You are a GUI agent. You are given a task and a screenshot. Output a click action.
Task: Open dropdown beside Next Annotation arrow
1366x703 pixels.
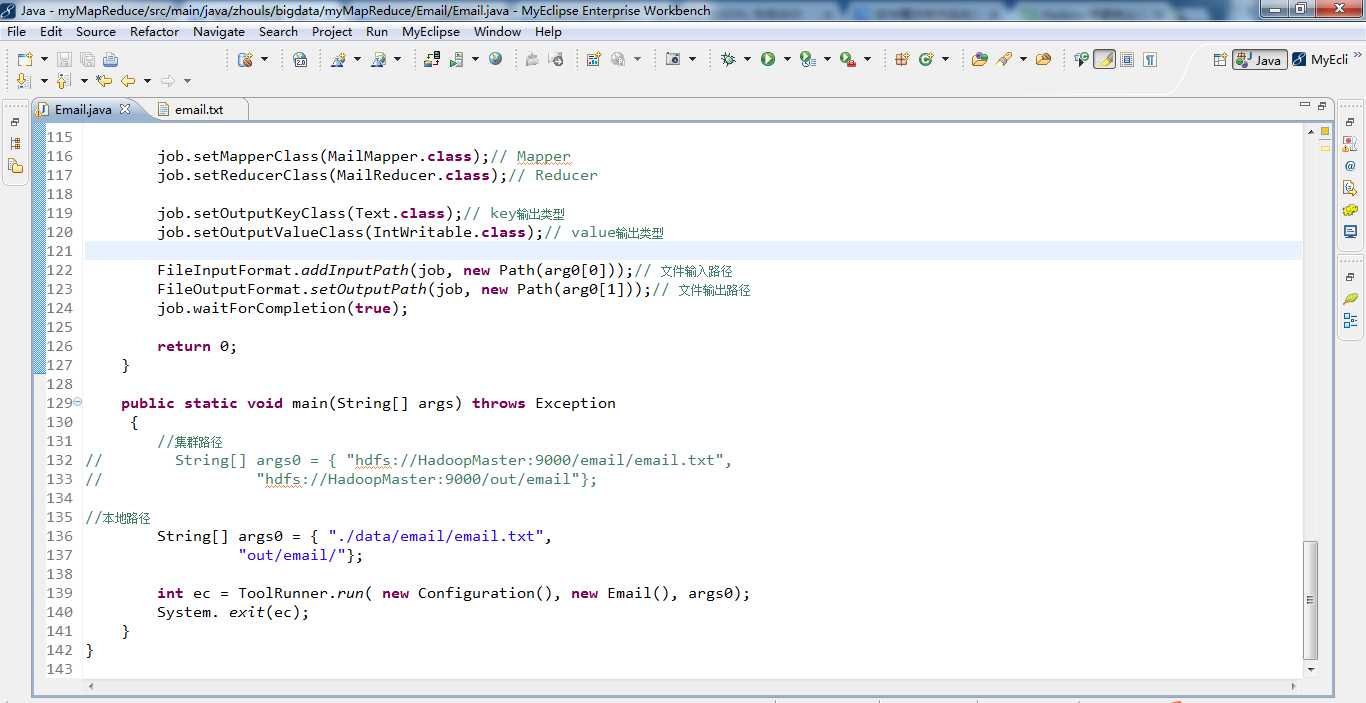click(44, 81)
